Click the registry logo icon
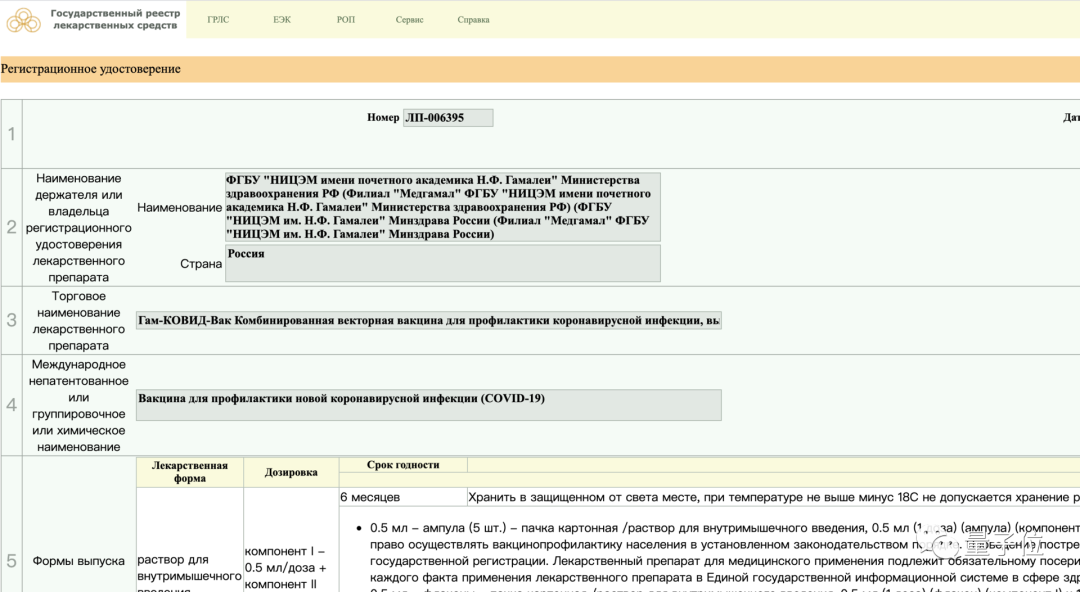This screenshot has width=1080, height=592. click(x=23, y=19)
